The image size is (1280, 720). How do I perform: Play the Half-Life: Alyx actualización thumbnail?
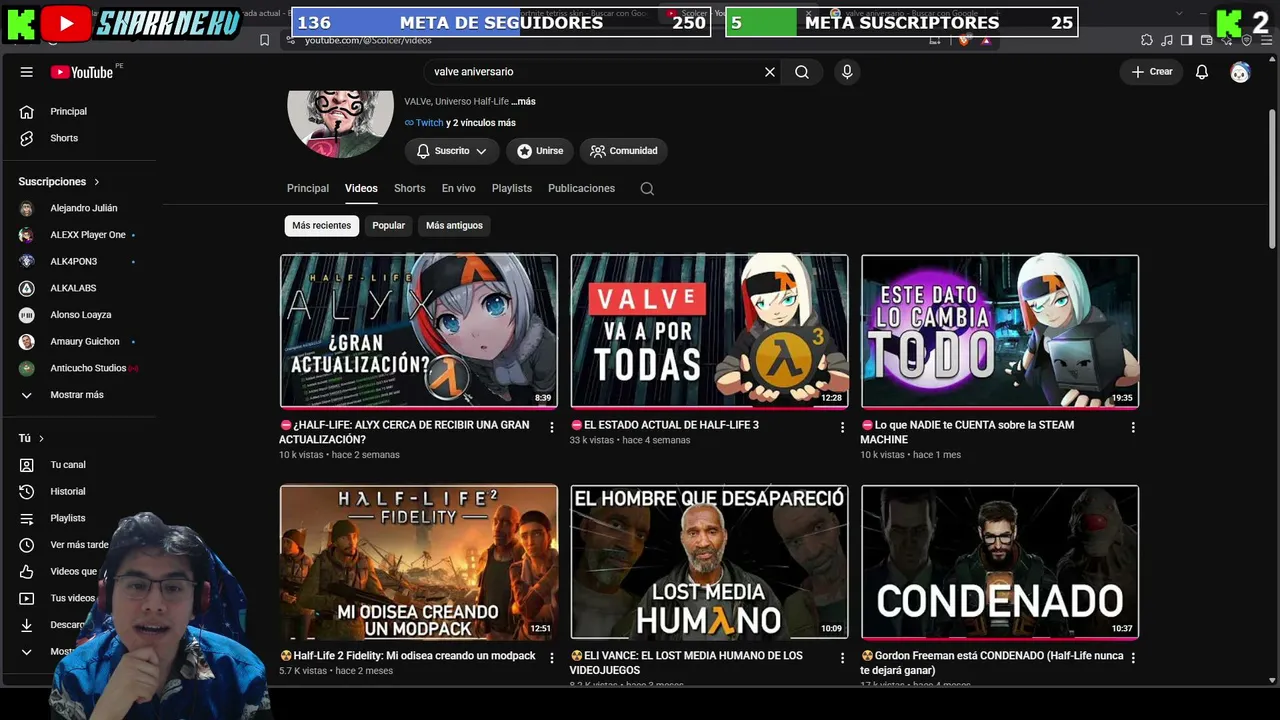[419, 331]
